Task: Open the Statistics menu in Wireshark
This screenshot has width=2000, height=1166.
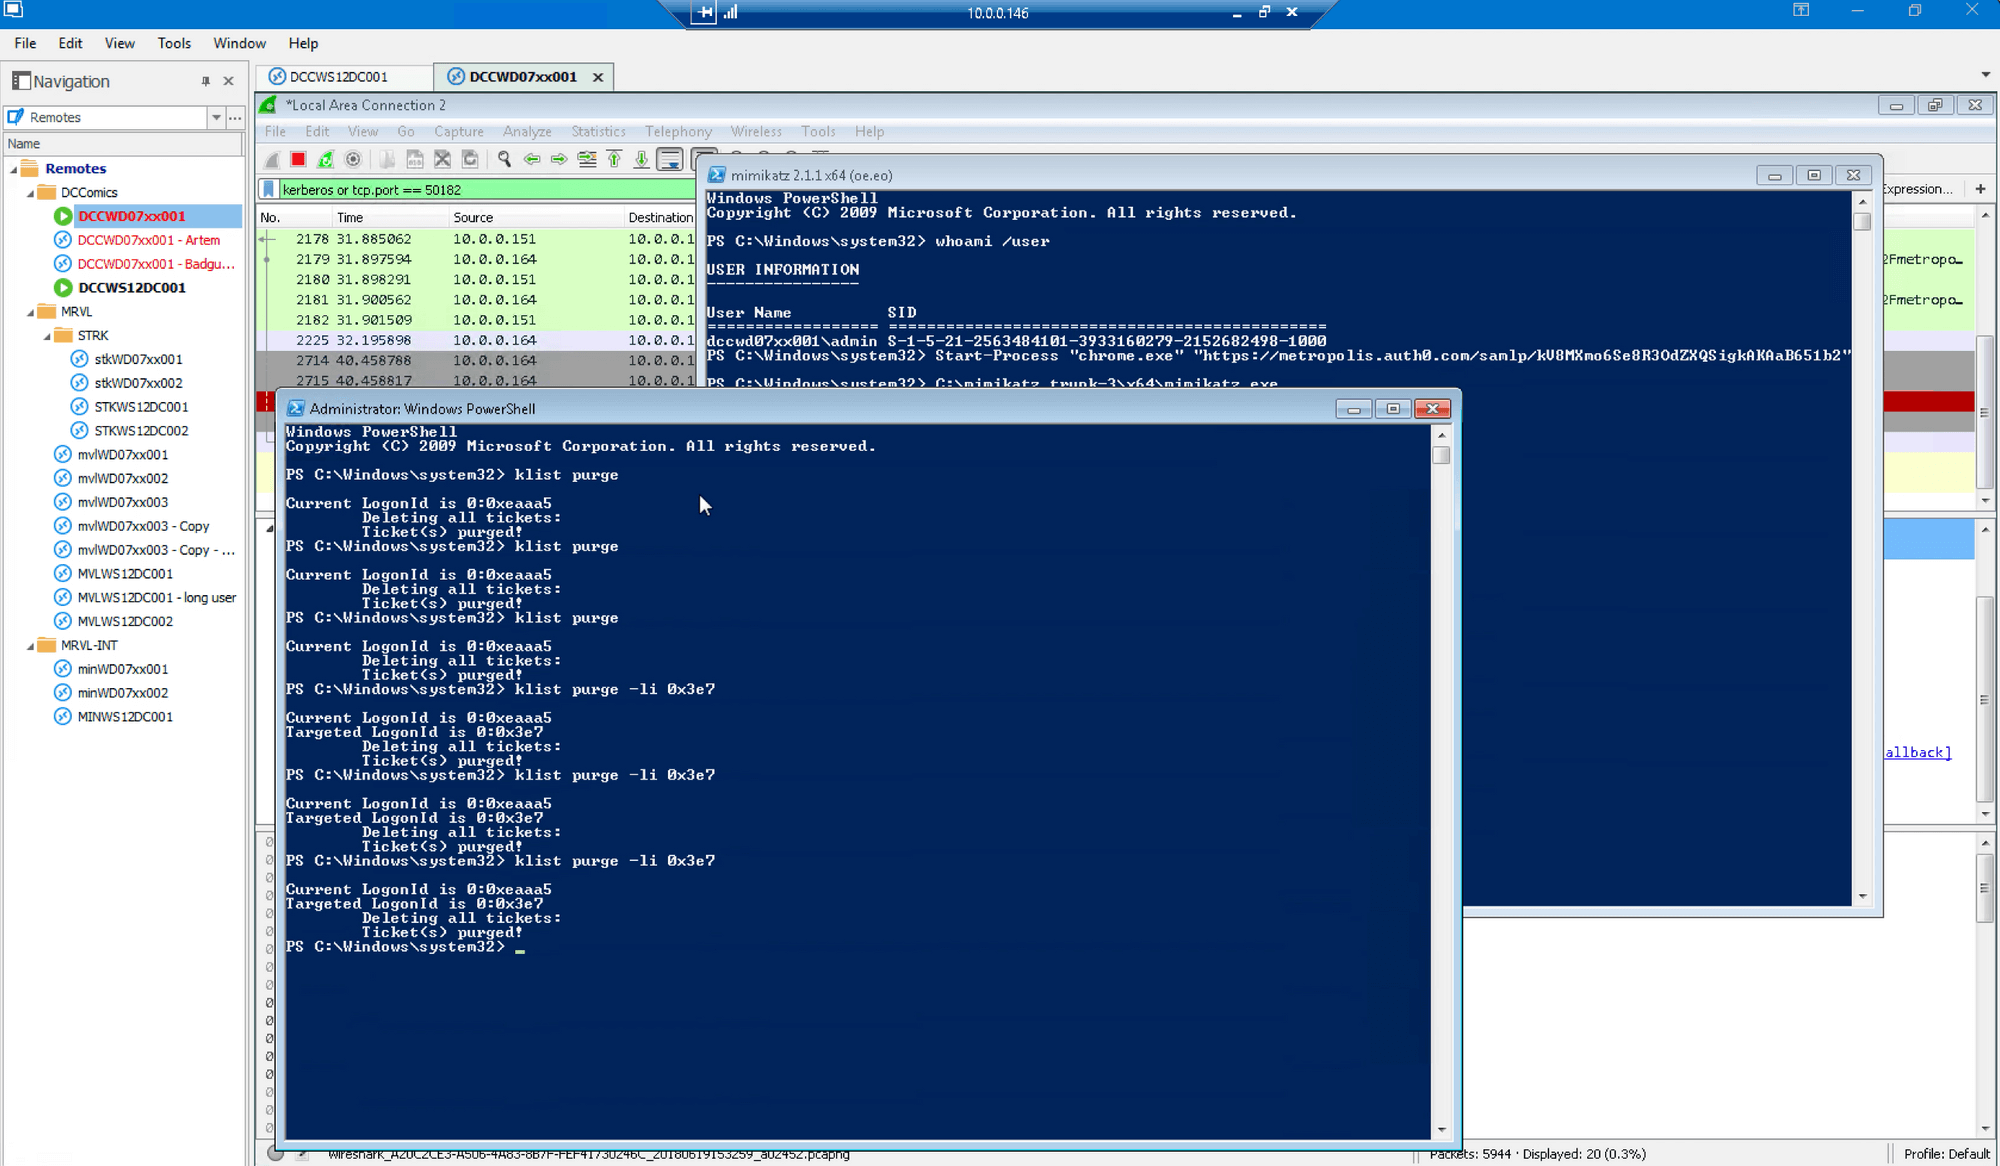Action: click(x=597, y=131)
